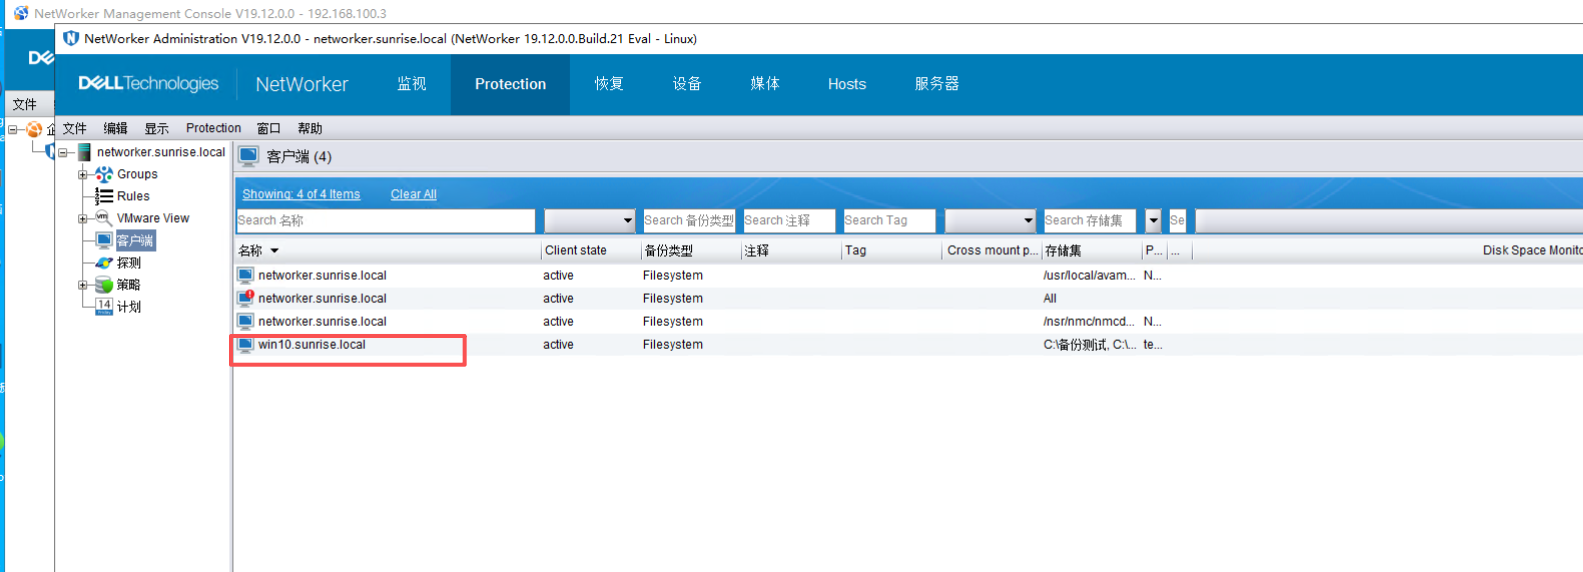Image resolution: width=1583 pixels, height=572 pixels.
Task: Click the VMware View magnifier icon
Action: click(104, 218)
